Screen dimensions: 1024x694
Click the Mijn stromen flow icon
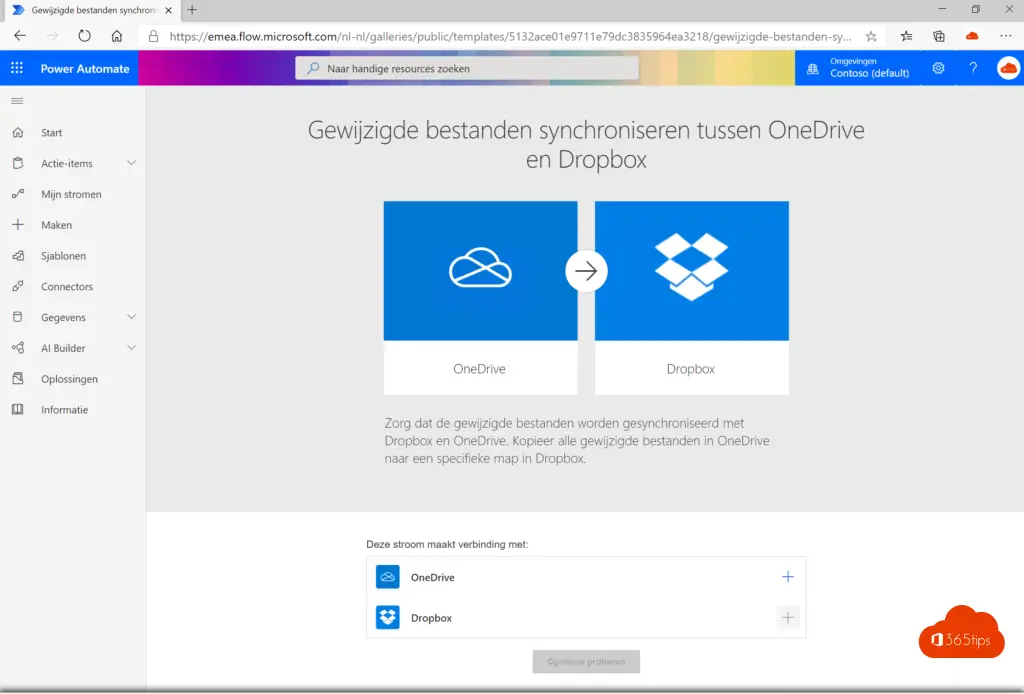point(18,194)
